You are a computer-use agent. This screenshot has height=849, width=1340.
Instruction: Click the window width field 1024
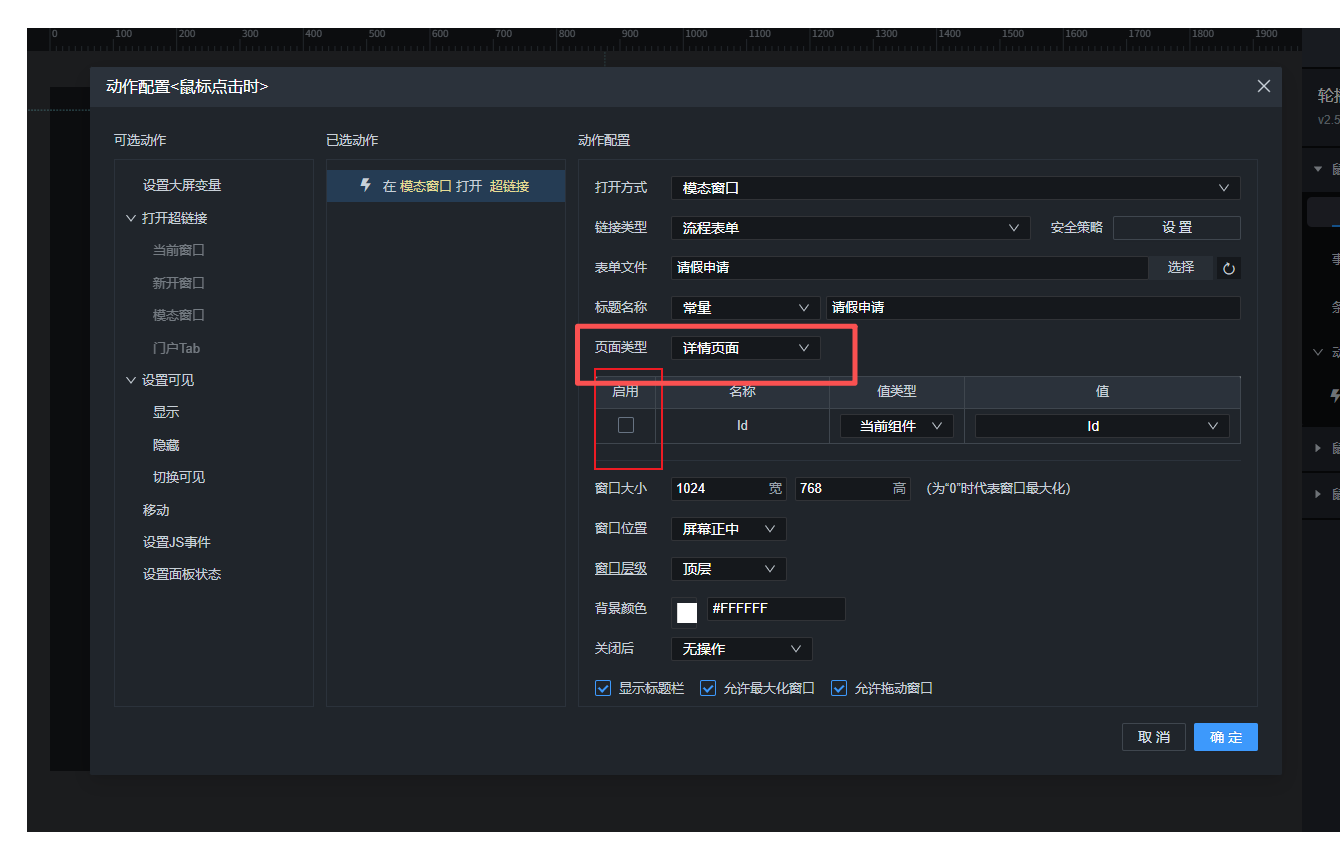click(x=728, y=489)
